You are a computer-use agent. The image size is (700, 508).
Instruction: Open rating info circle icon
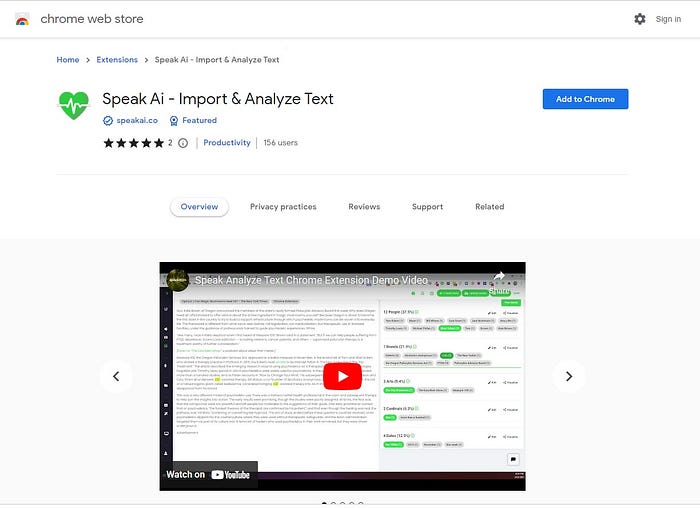click(x=183, y=143)
